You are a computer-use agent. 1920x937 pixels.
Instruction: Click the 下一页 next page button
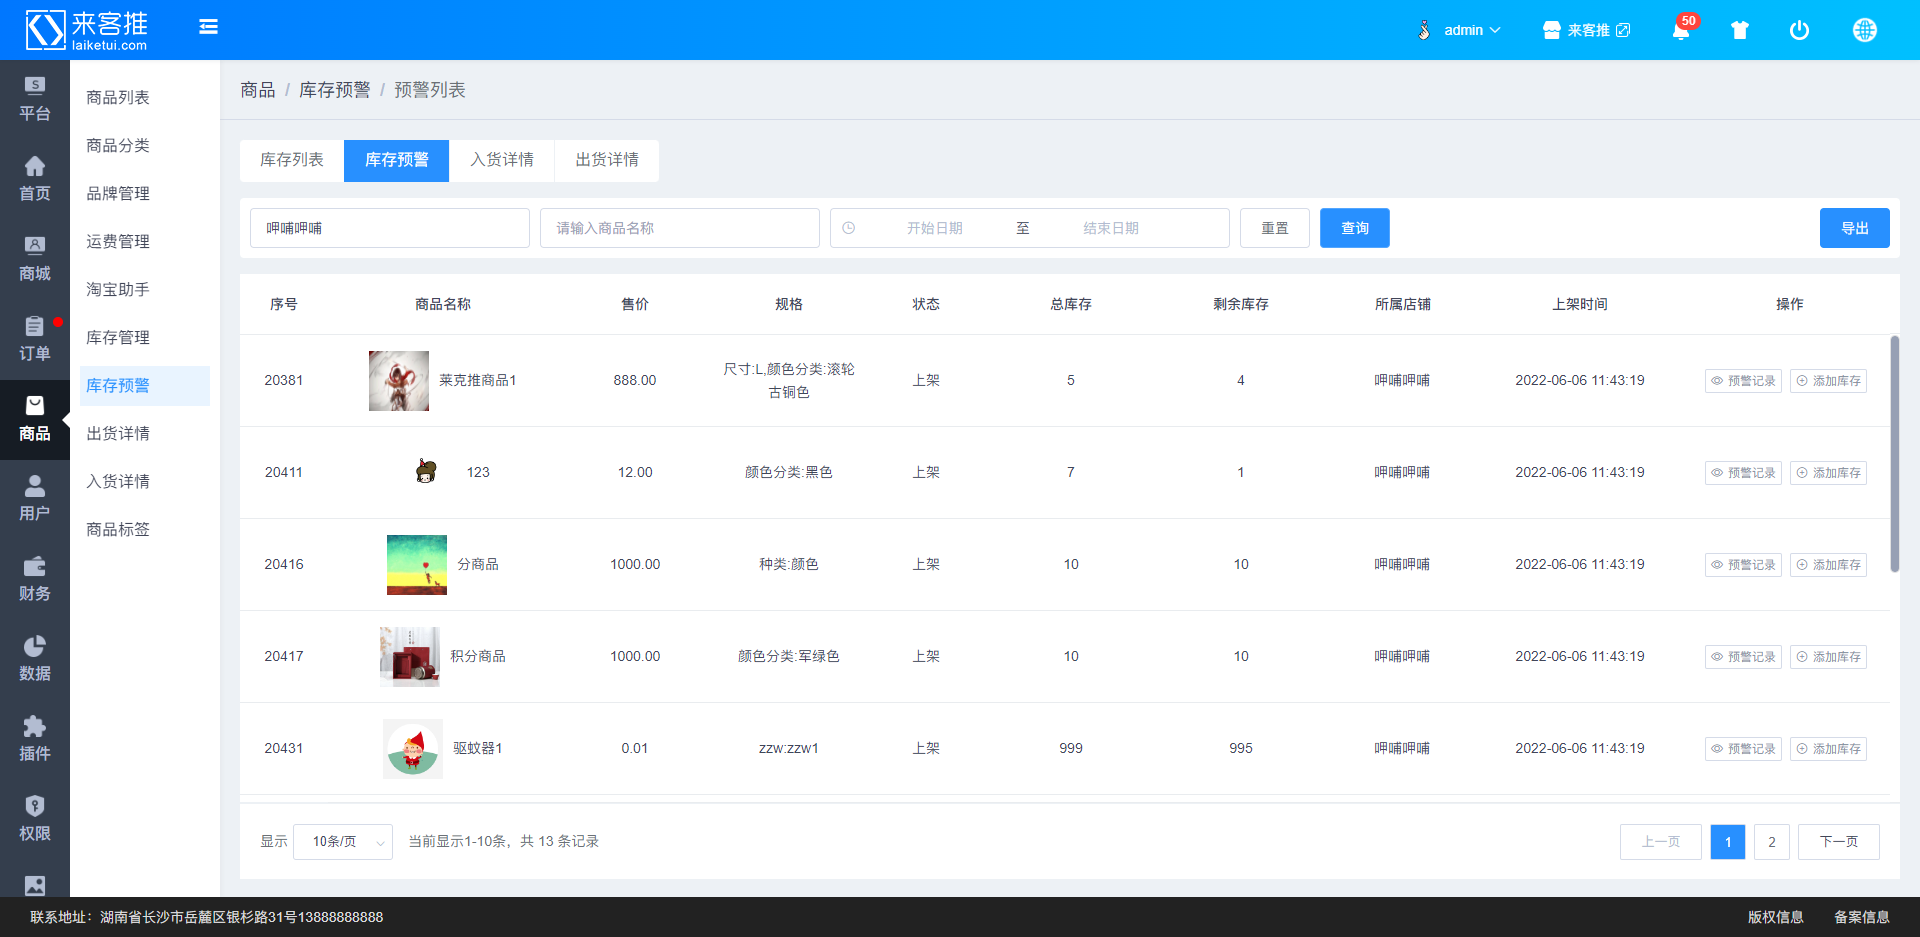click(x=1839, y=842)
